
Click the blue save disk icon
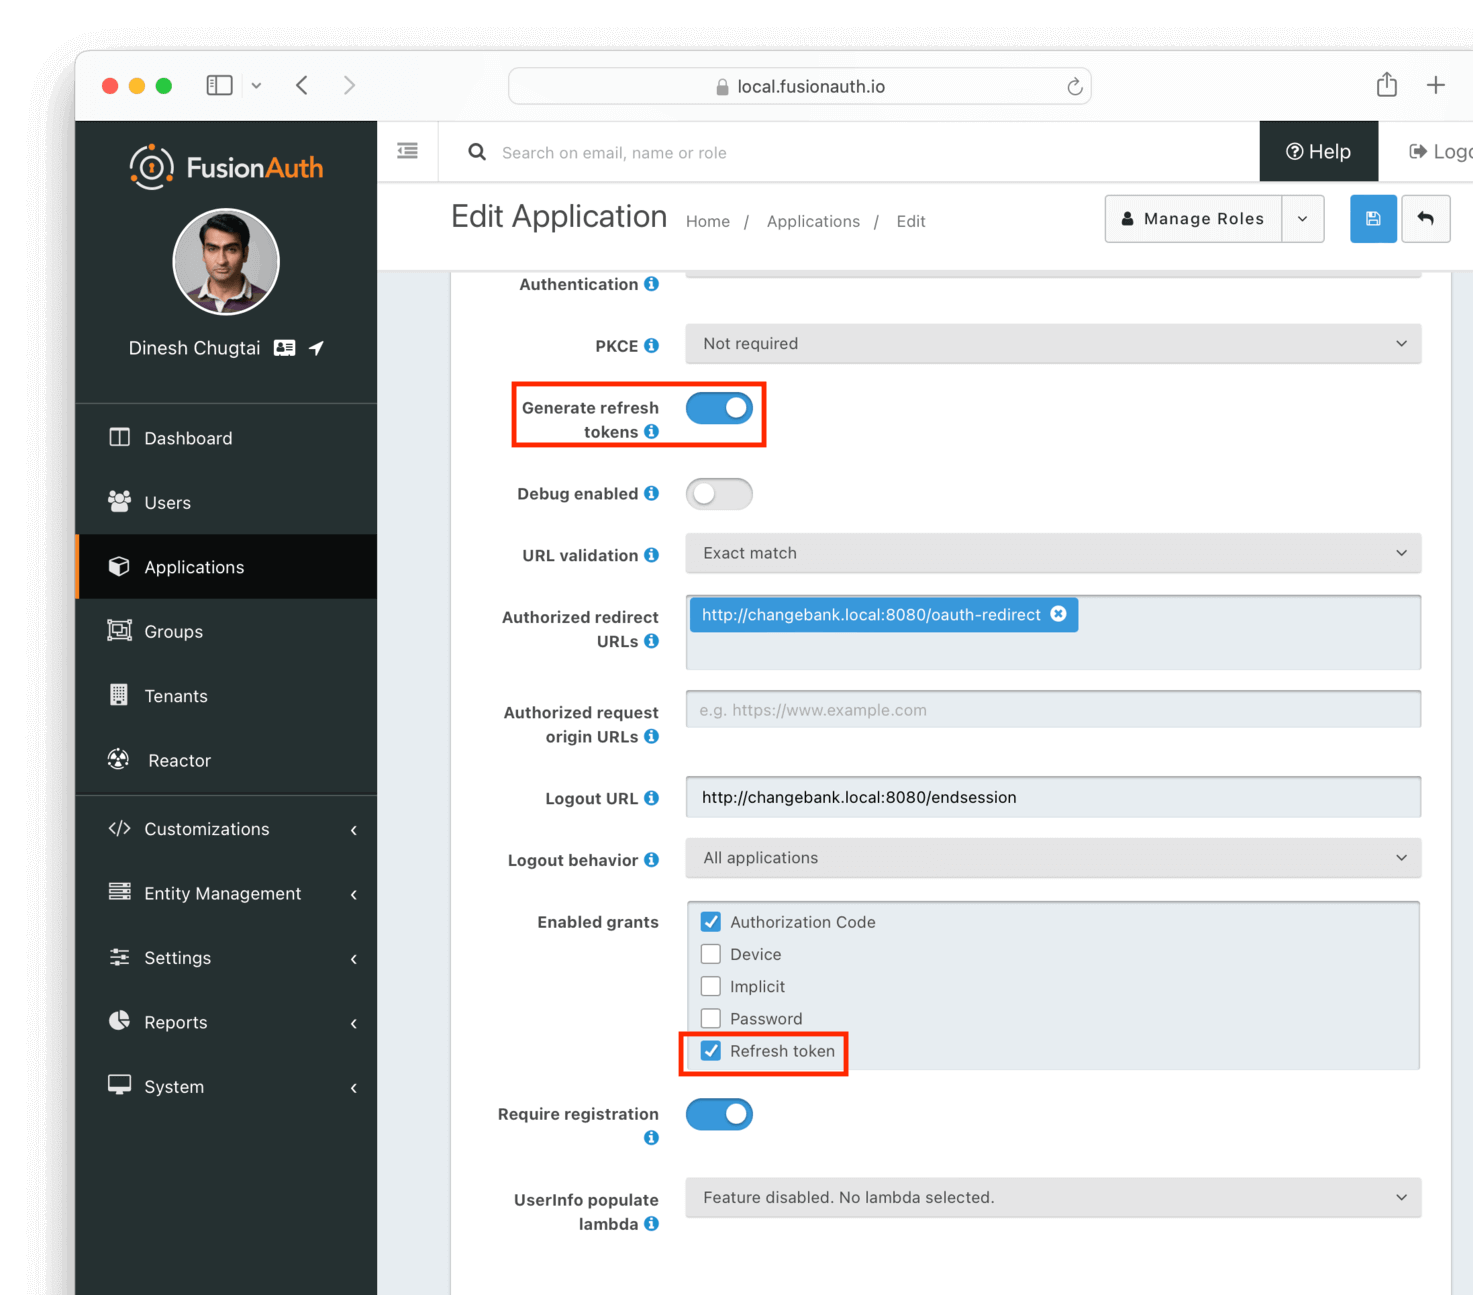point(1373,219)
